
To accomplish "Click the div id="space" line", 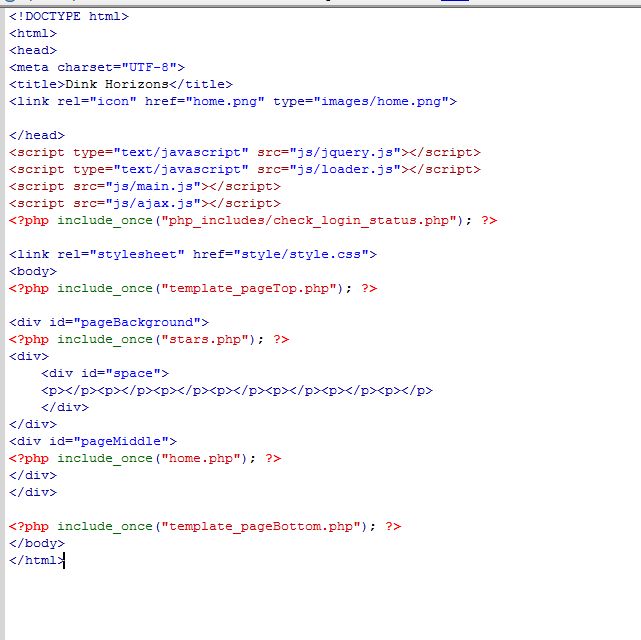I will 105,374.
